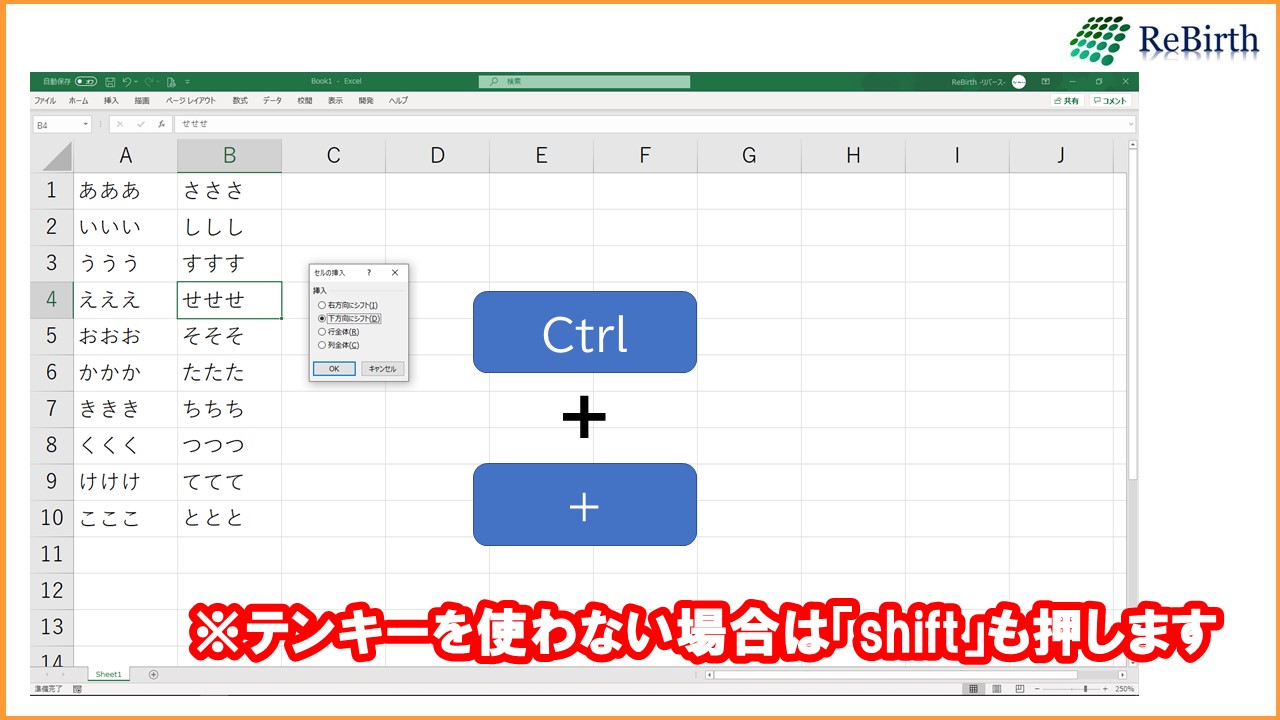Select column B header

pos(229,155)
